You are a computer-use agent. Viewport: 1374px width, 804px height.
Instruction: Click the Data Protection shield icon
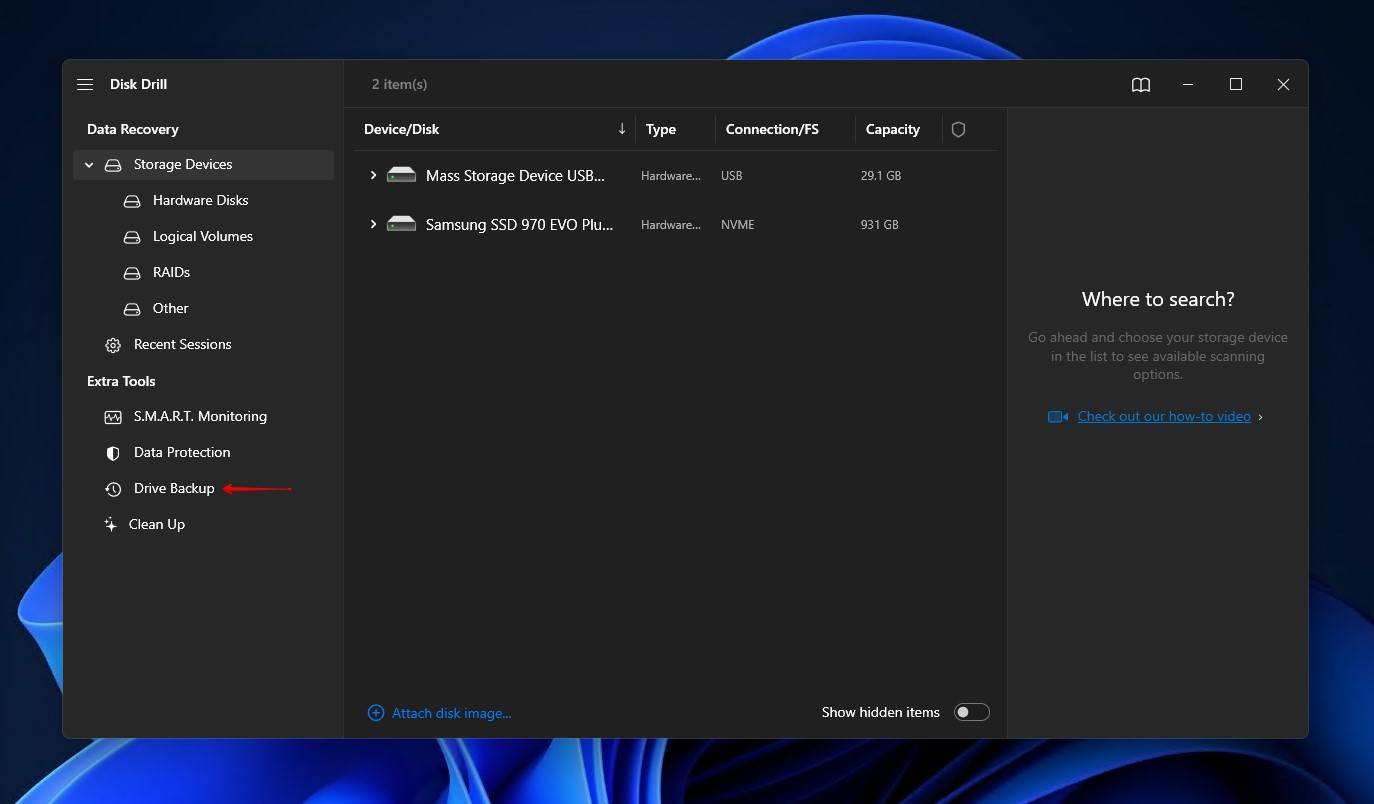coord(113,453)
